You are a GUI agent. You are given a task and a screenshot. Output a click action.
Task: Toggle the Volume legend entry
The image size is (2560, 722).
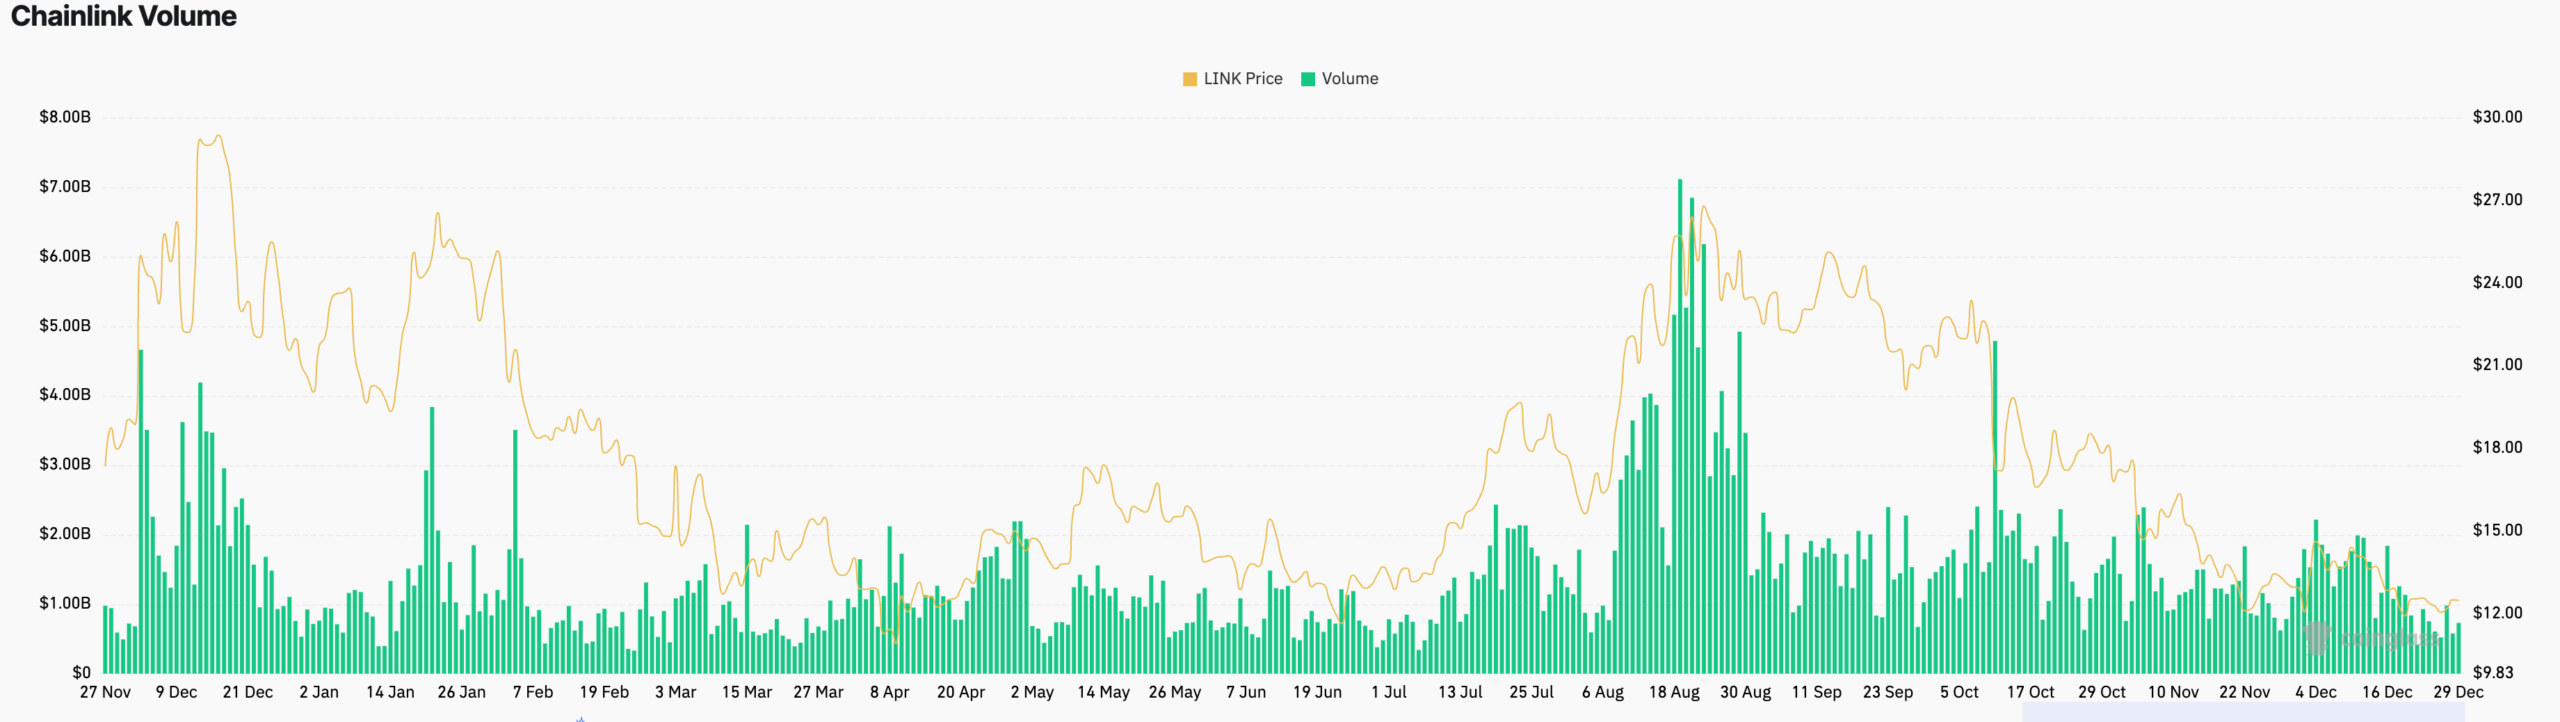[1339, 79]
